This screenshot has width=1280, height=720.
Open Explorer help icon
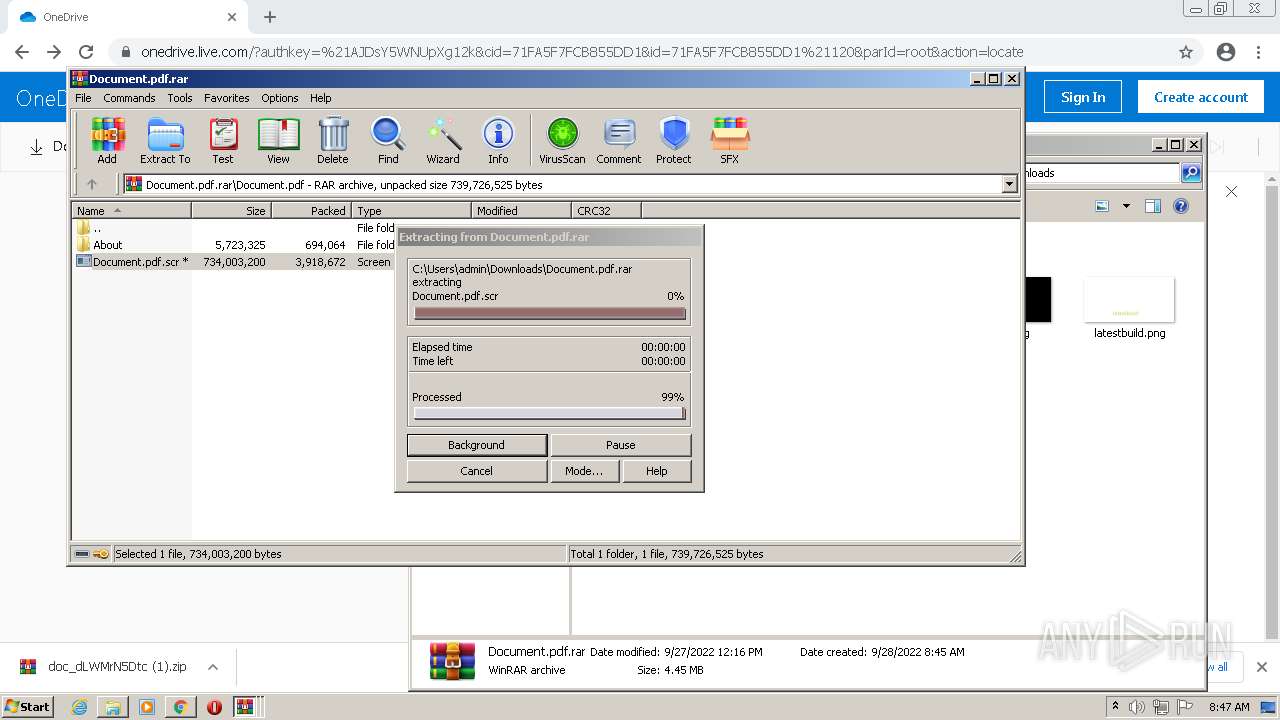1181,206
